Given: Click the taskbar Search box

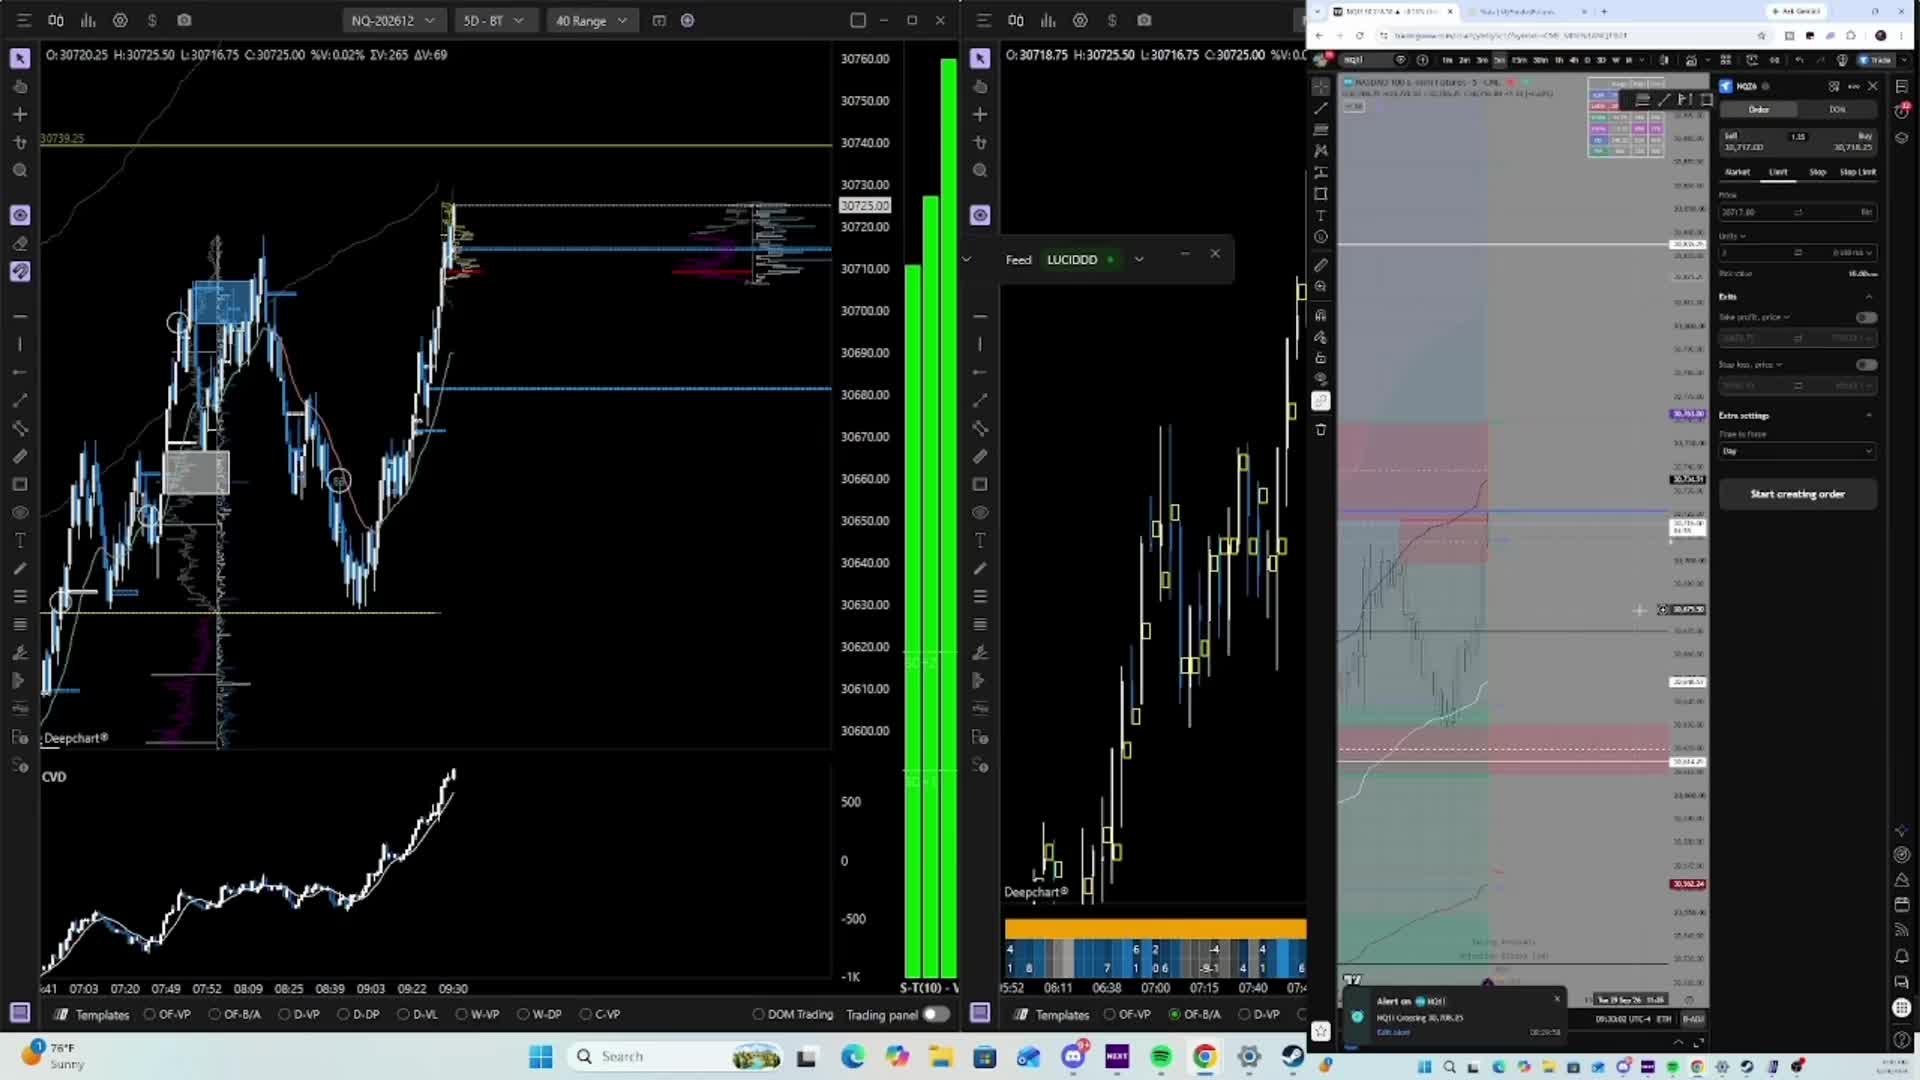Looking at the screenshot, I should (675, 1057).
